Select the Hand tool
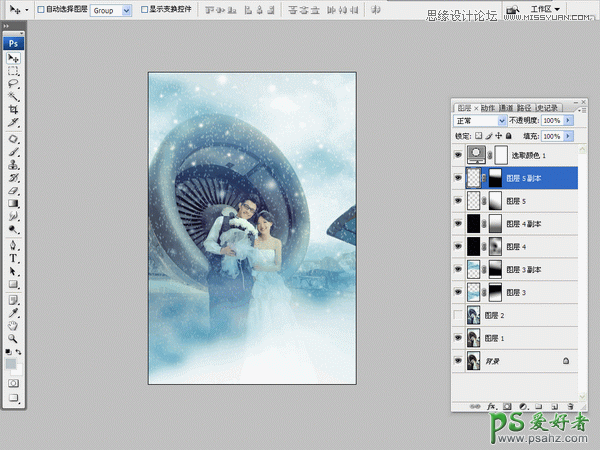Screen dimensions: 600x450 point(14,325)
